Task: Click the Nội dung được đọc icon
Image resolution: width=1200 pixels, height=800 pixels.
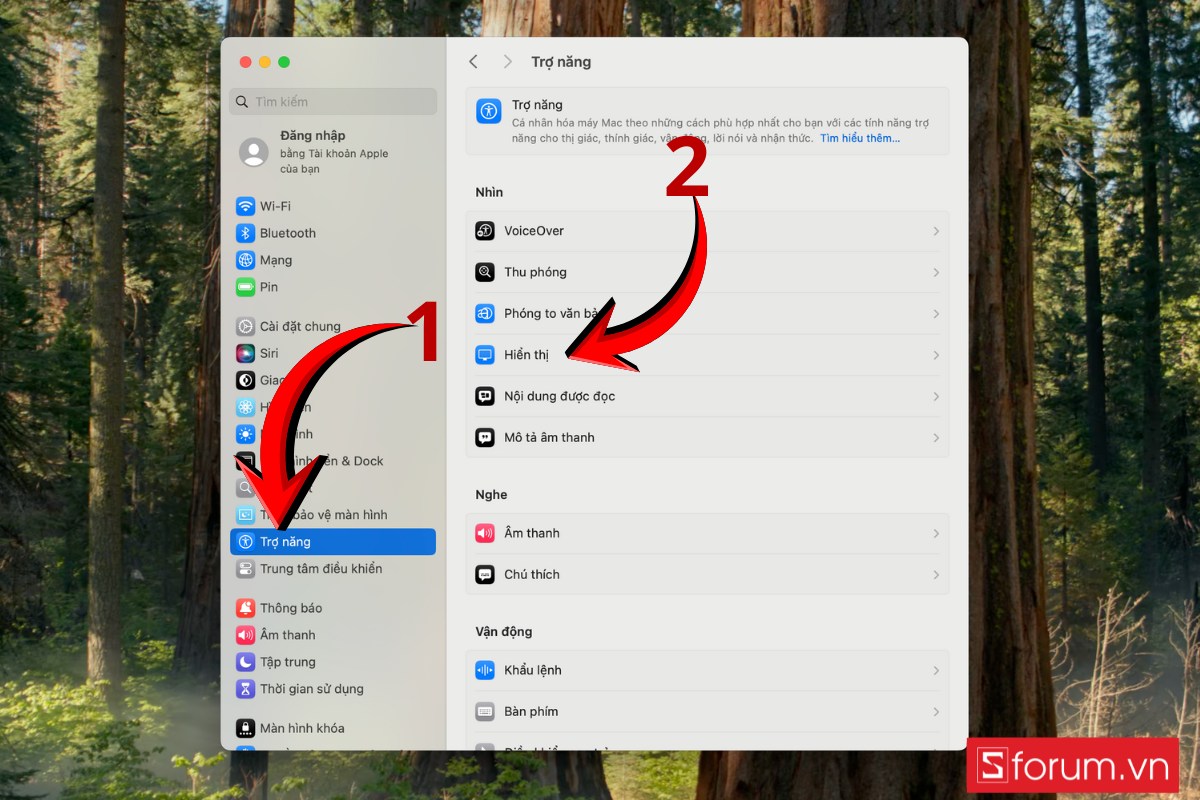Action: [485, 396]
